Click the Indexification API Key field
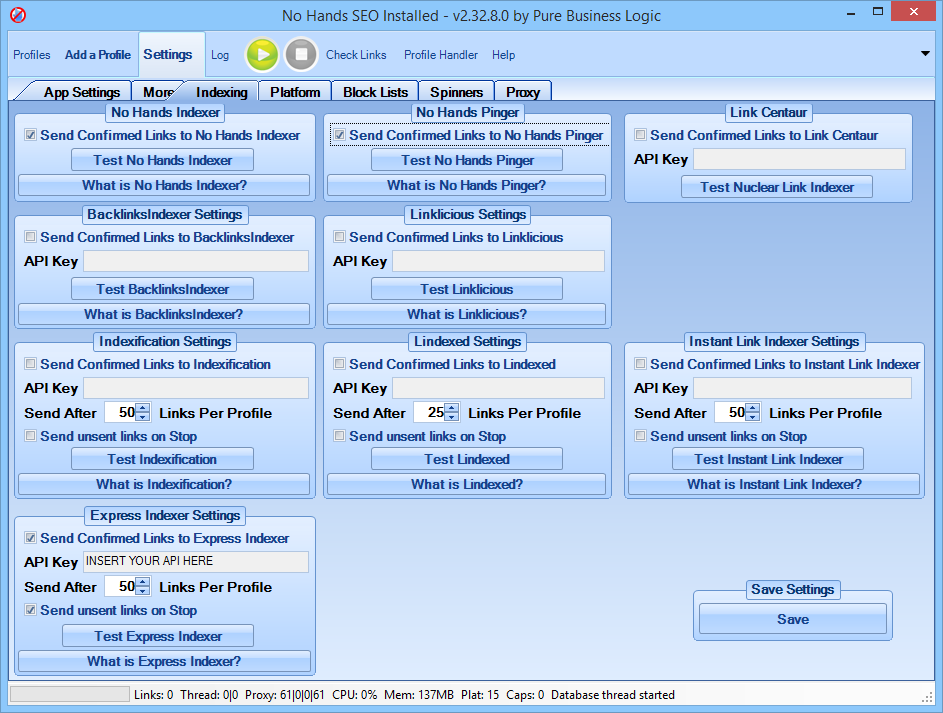 coord(195,388)
